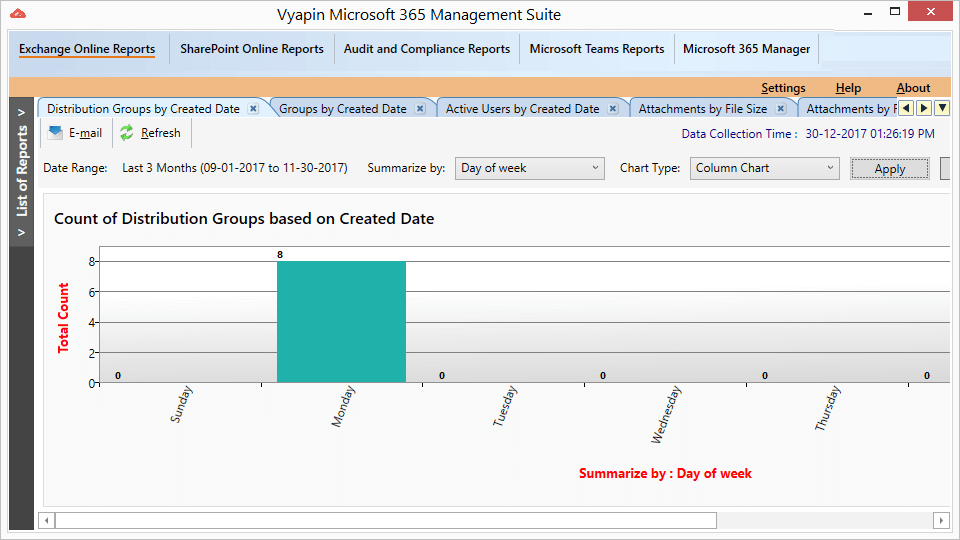Image resolution: width=960 pixels, height=540 pixels.
Task: Close the Groups by Created Date tab
Action: (420, 108)
